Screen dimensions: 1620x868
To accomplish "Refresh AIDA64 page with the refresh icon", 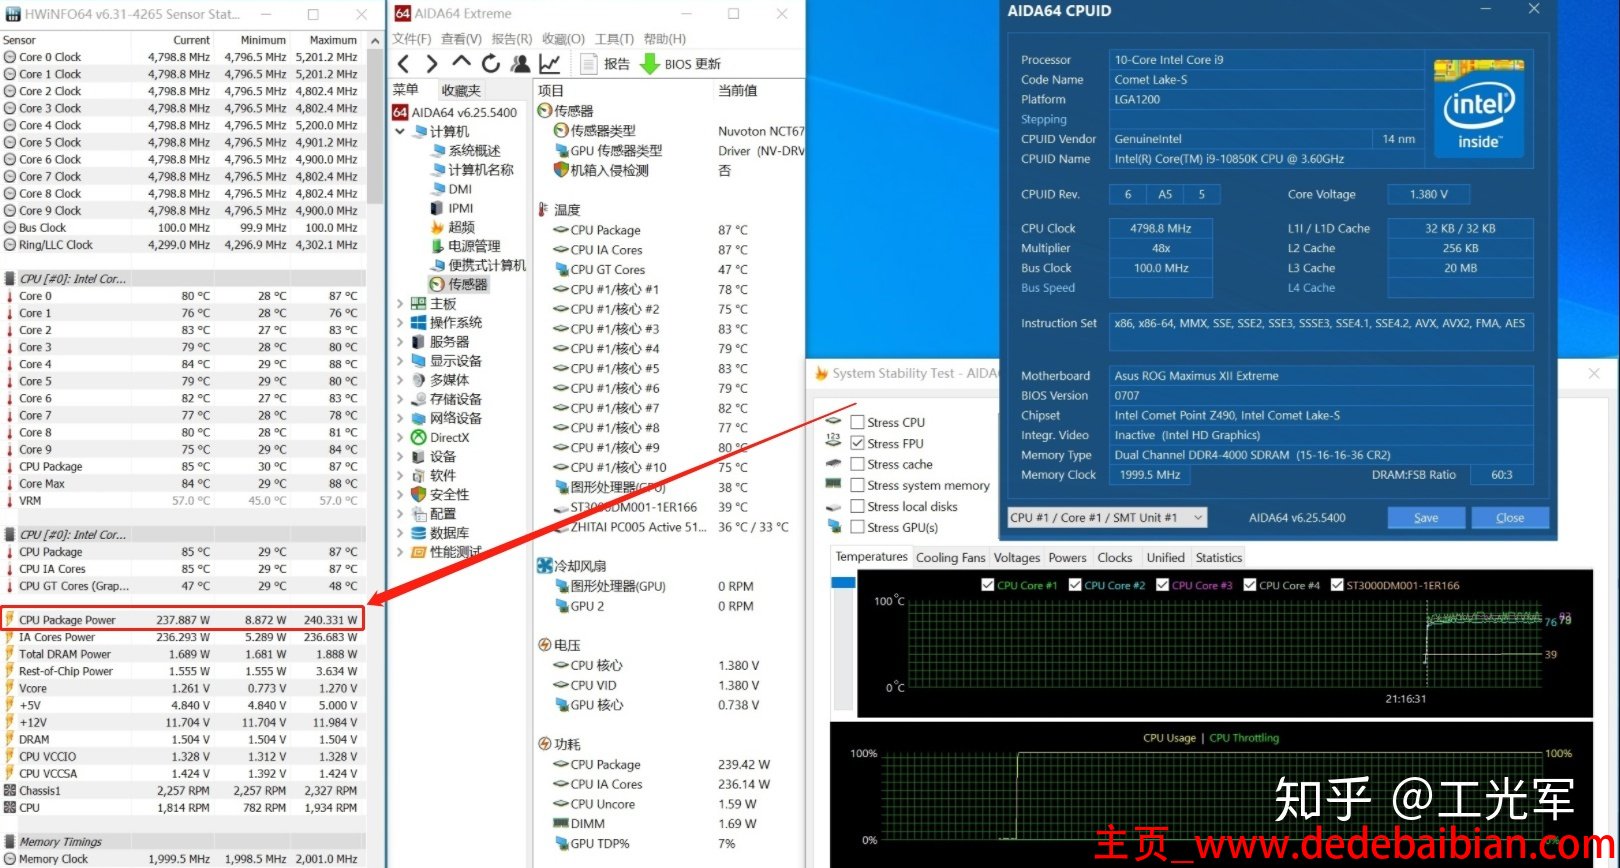I will point(490,64).
